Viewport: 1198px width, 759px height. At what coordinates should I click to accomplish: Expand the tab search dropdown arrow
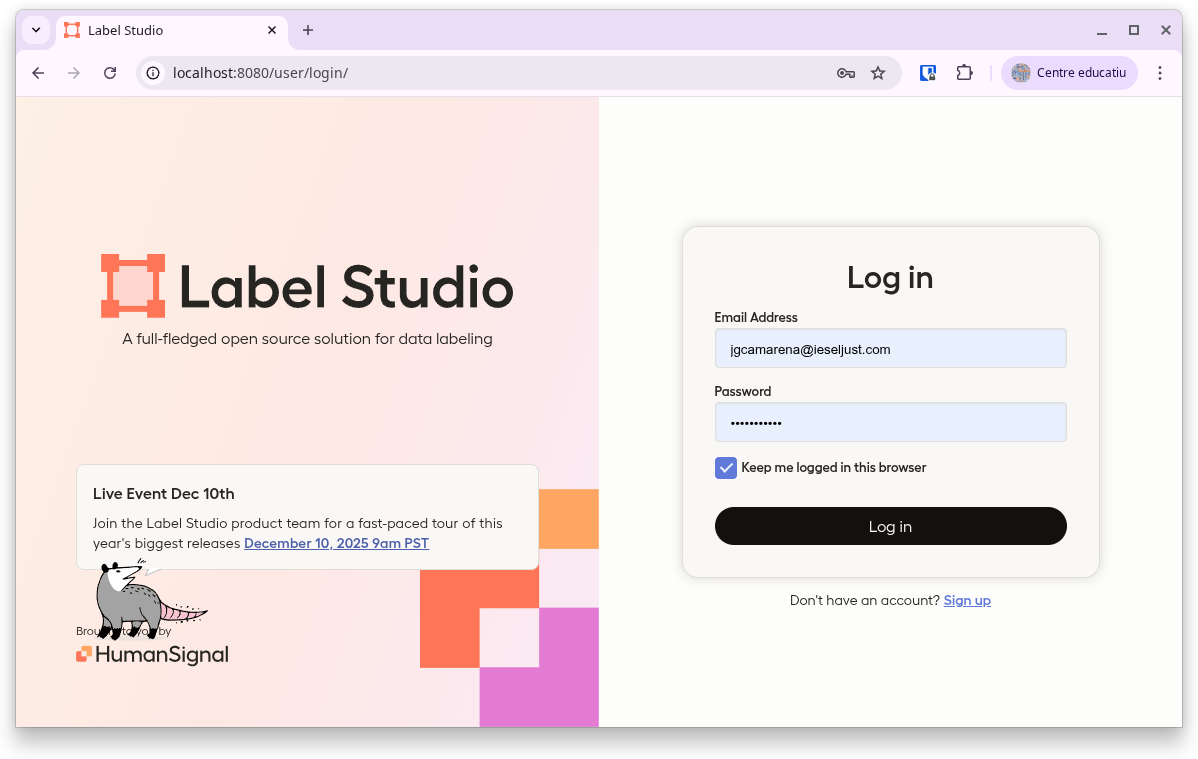pyautogui.click(x=36, y=30)
